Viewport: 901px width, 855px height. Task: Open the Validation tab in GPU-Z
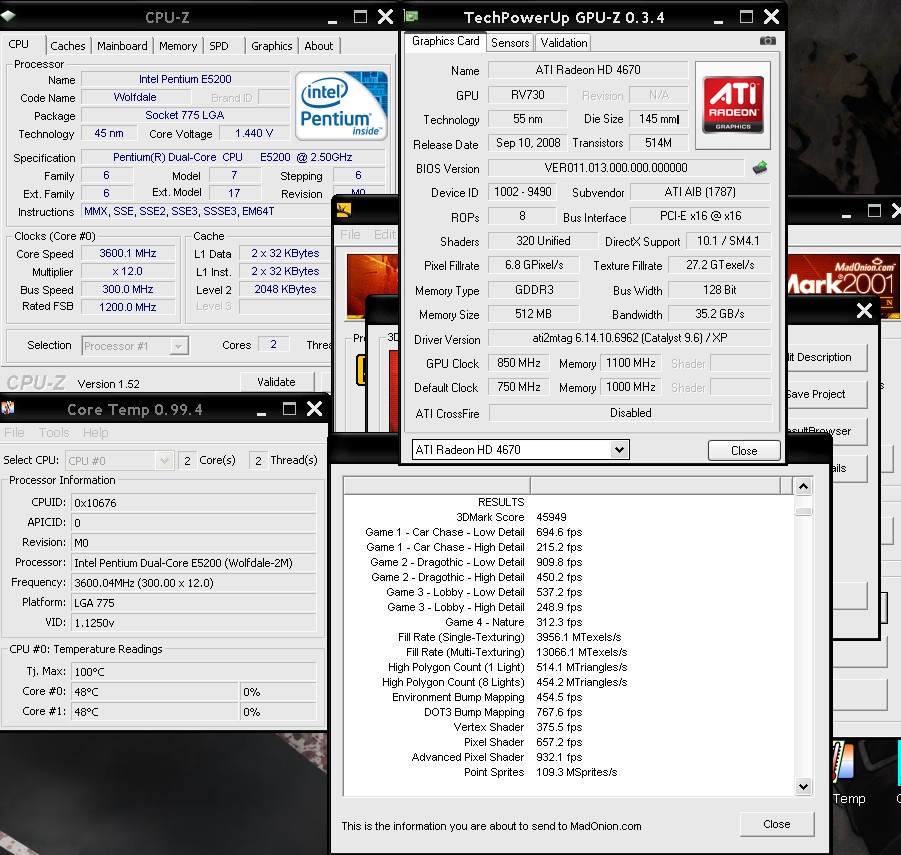pyautogui.click(x=564, y=43)
